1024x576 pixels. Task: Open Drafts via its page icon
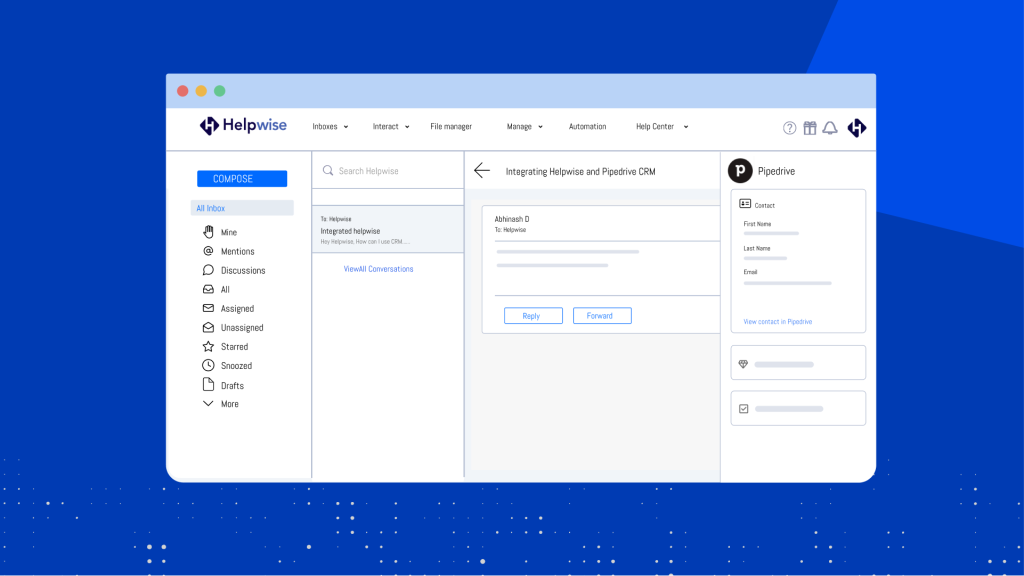206,385
